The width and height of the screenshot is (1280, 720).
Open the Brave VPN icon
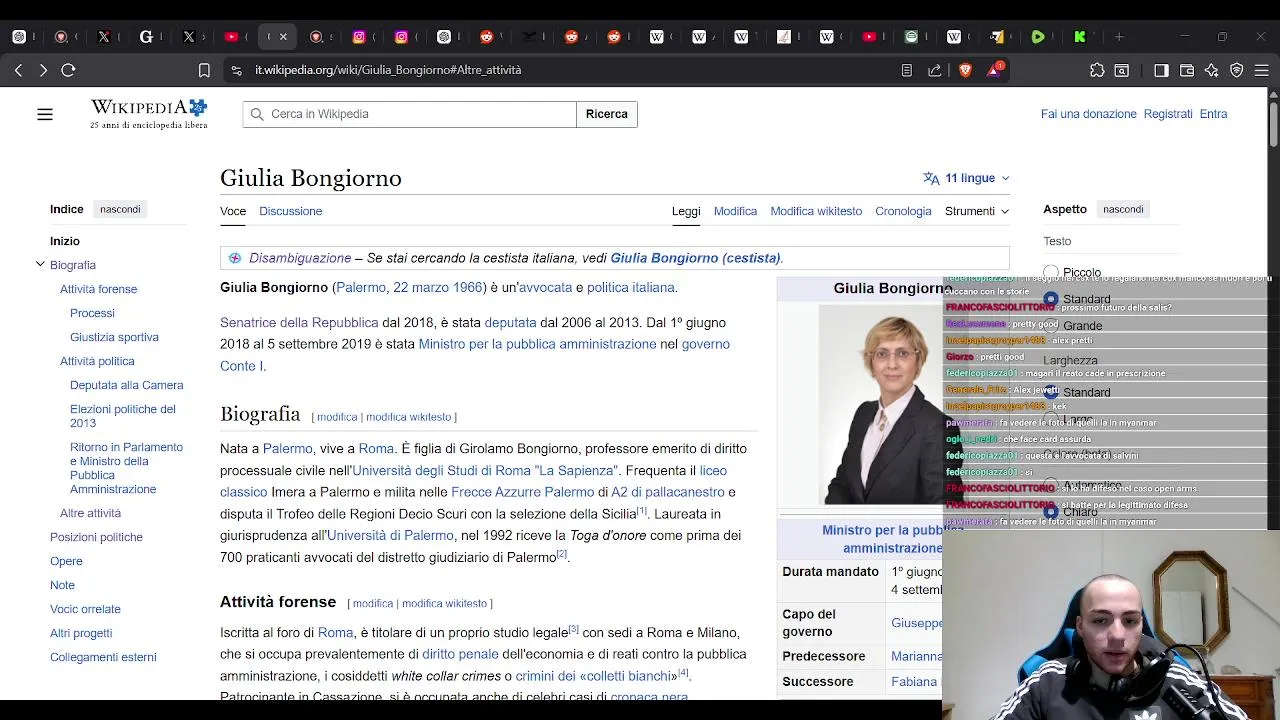(x=1237, y=70)
